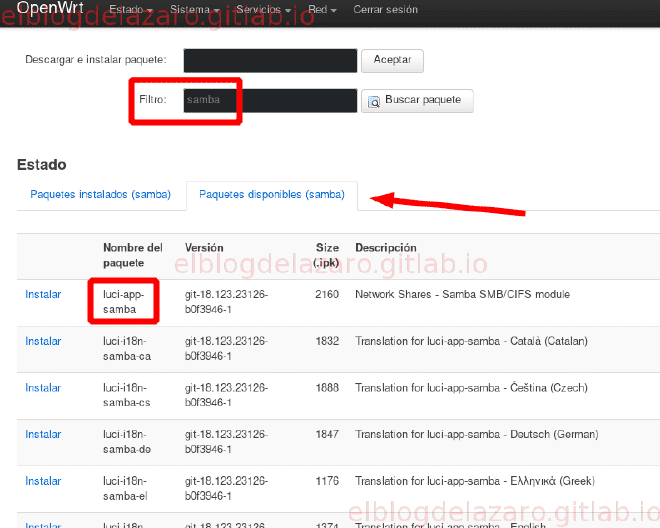
Task: Select package name luci-i18n-samba-de
Action: (127, 442)
